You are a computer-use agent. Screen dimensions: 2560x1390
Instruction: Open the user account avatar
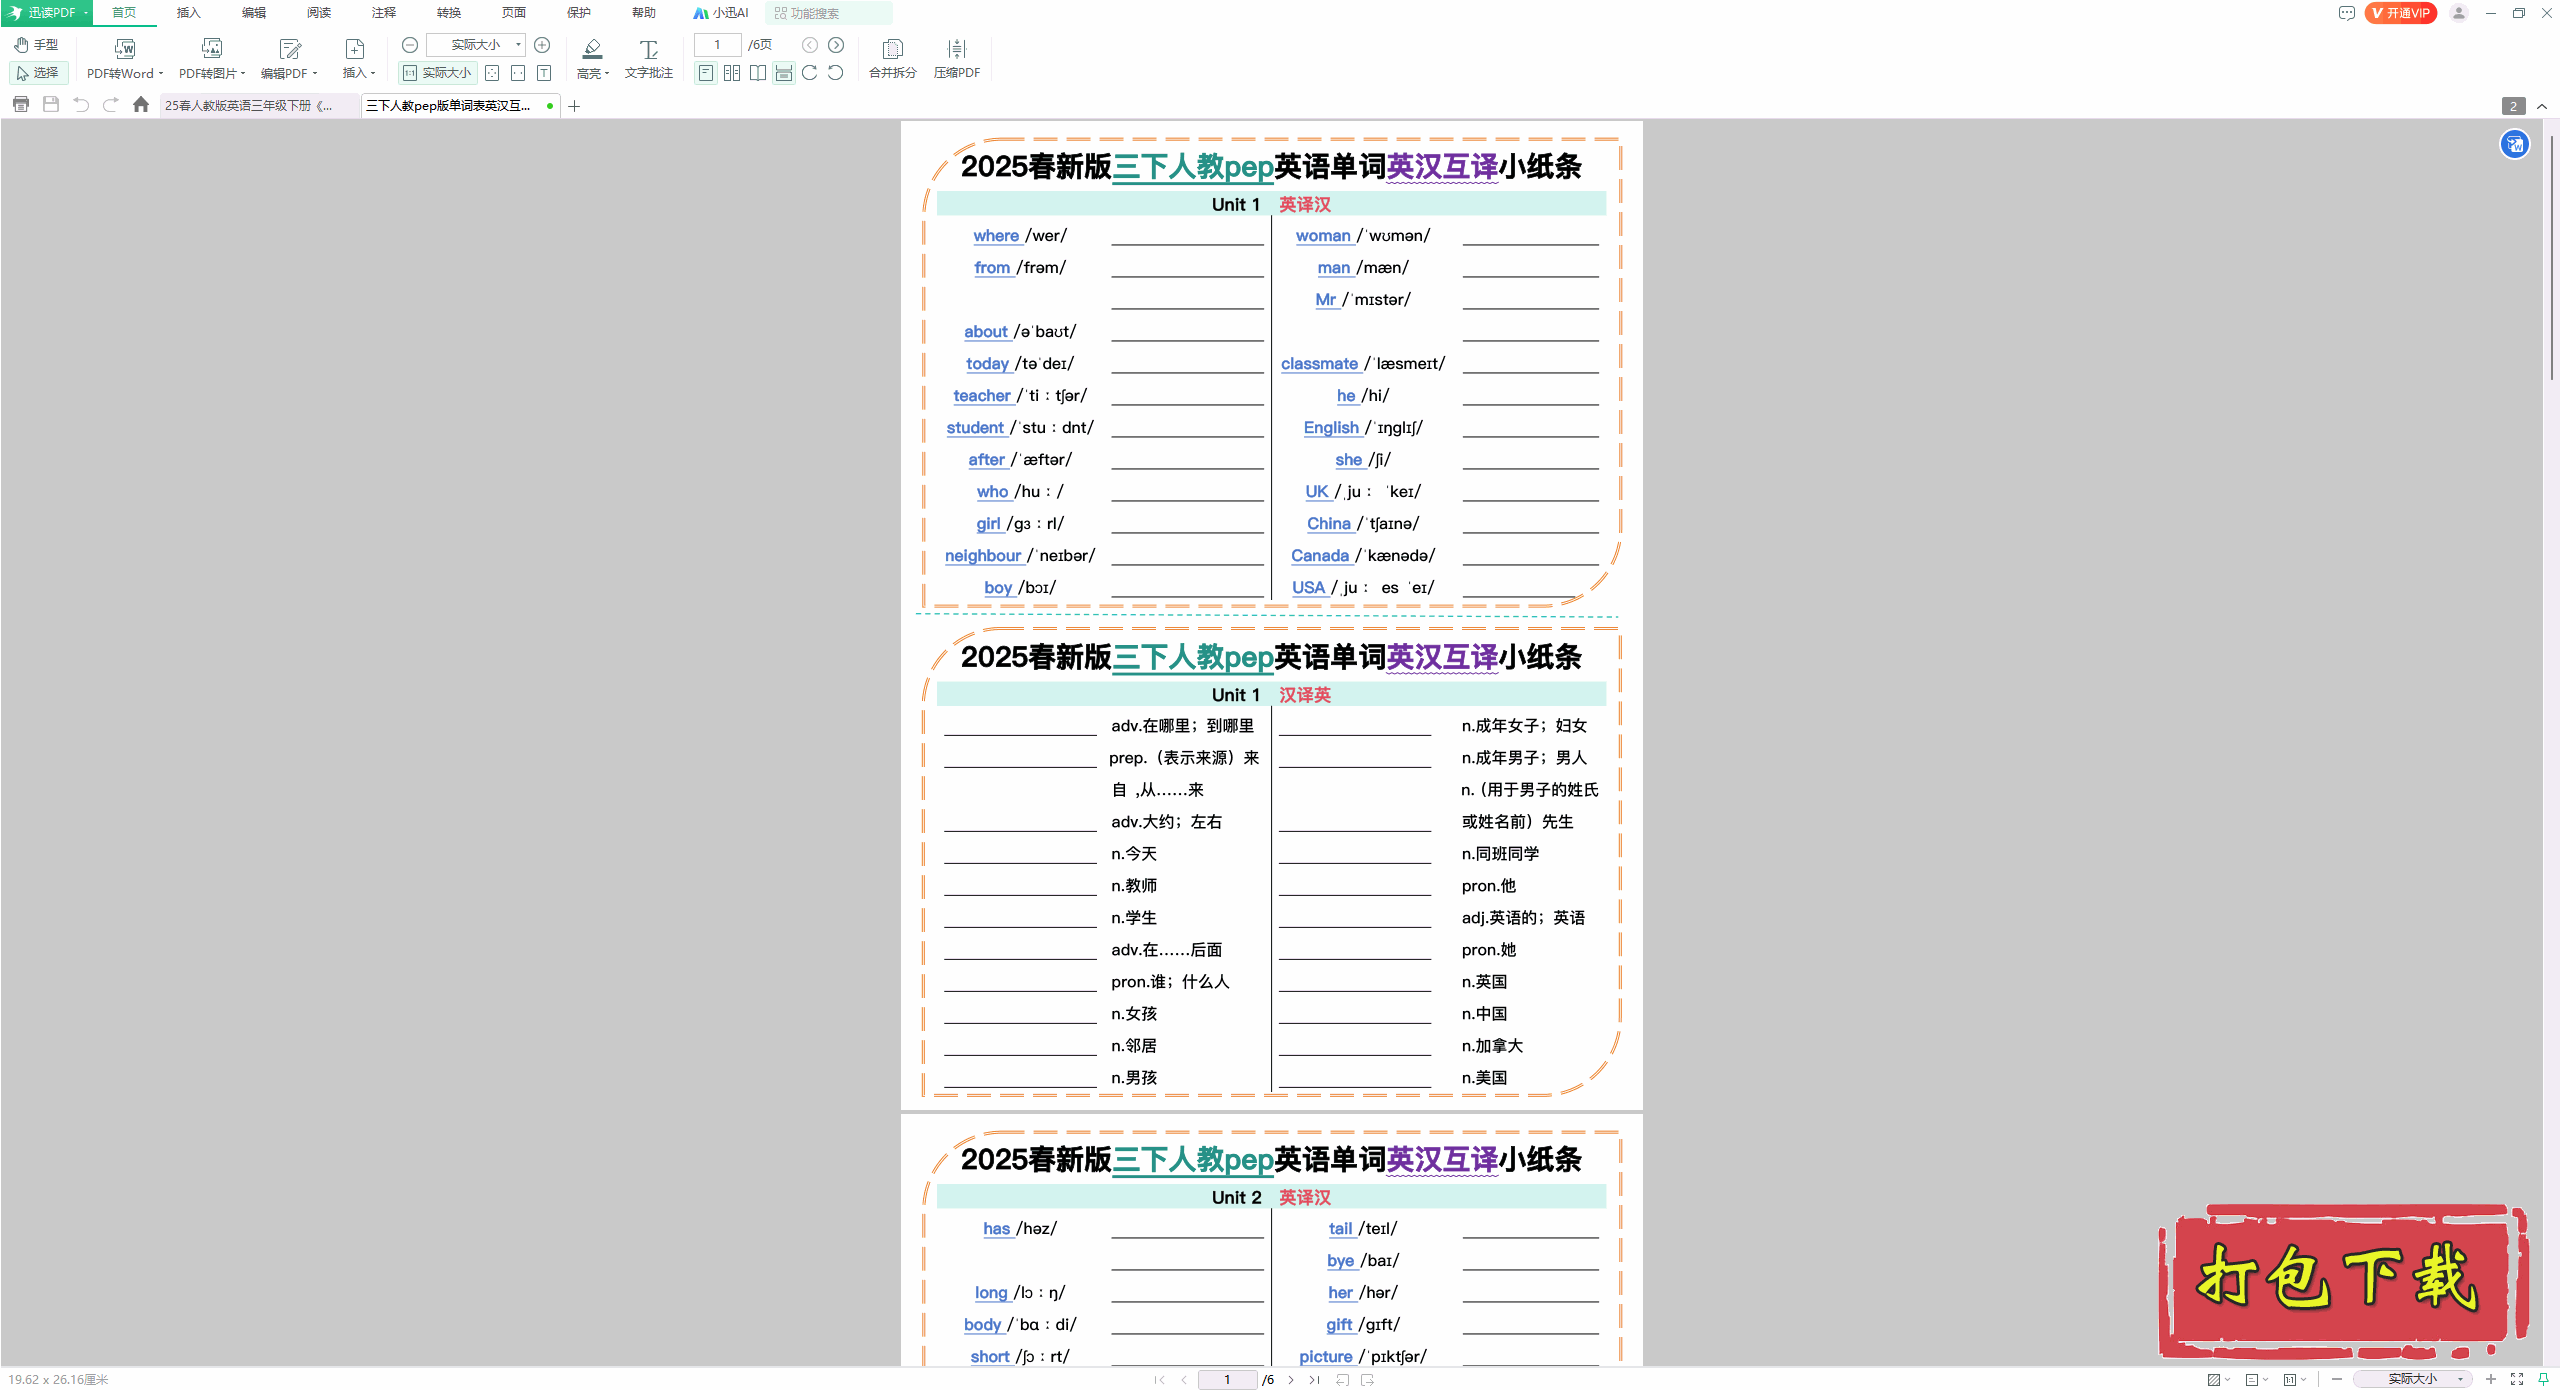tap(2459, 13)
